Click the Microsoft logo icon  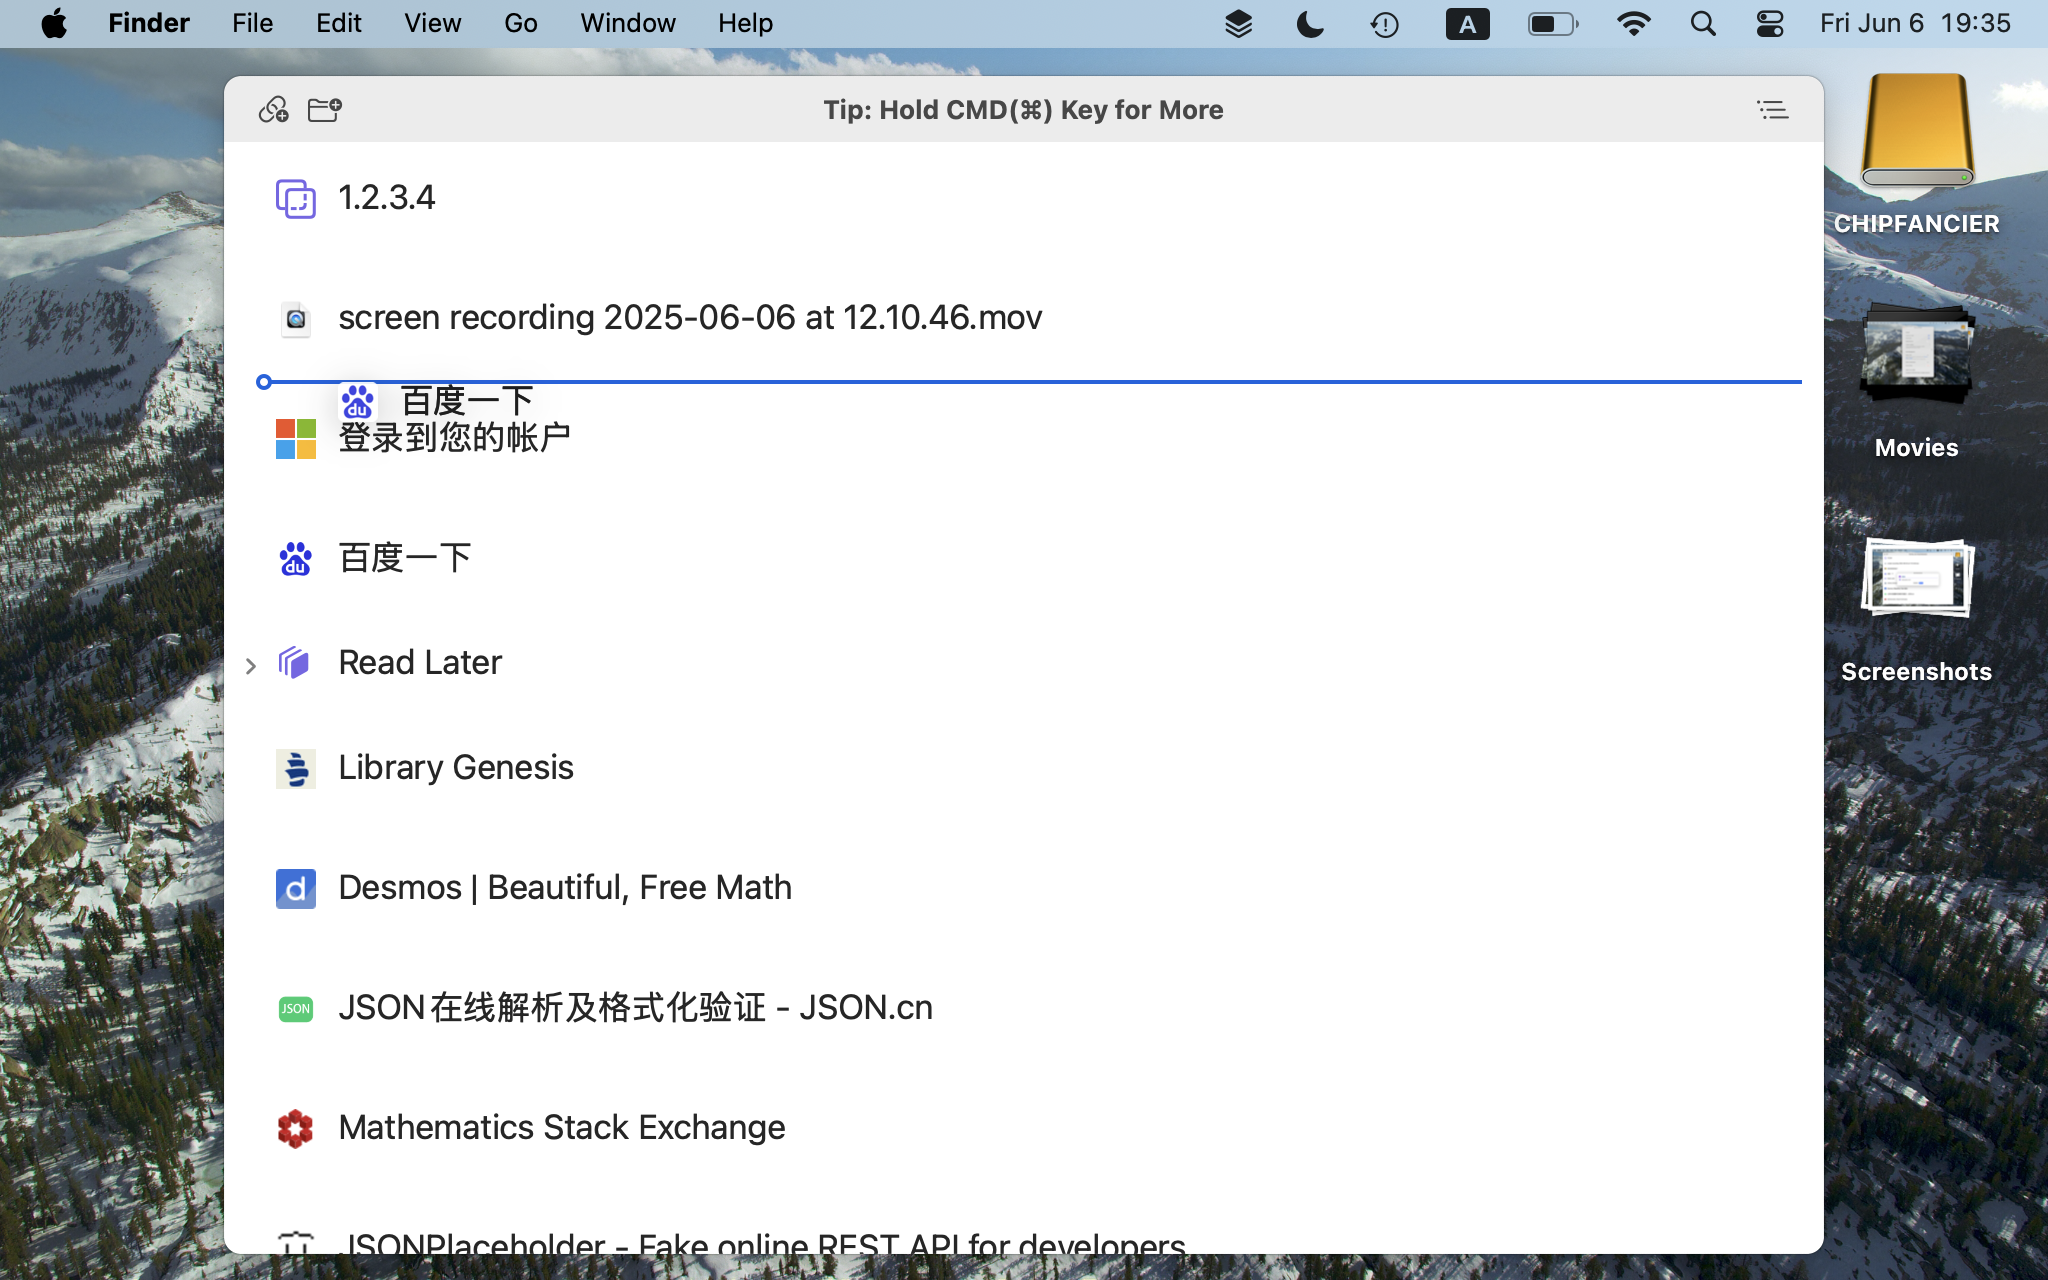tap(295, 439)
